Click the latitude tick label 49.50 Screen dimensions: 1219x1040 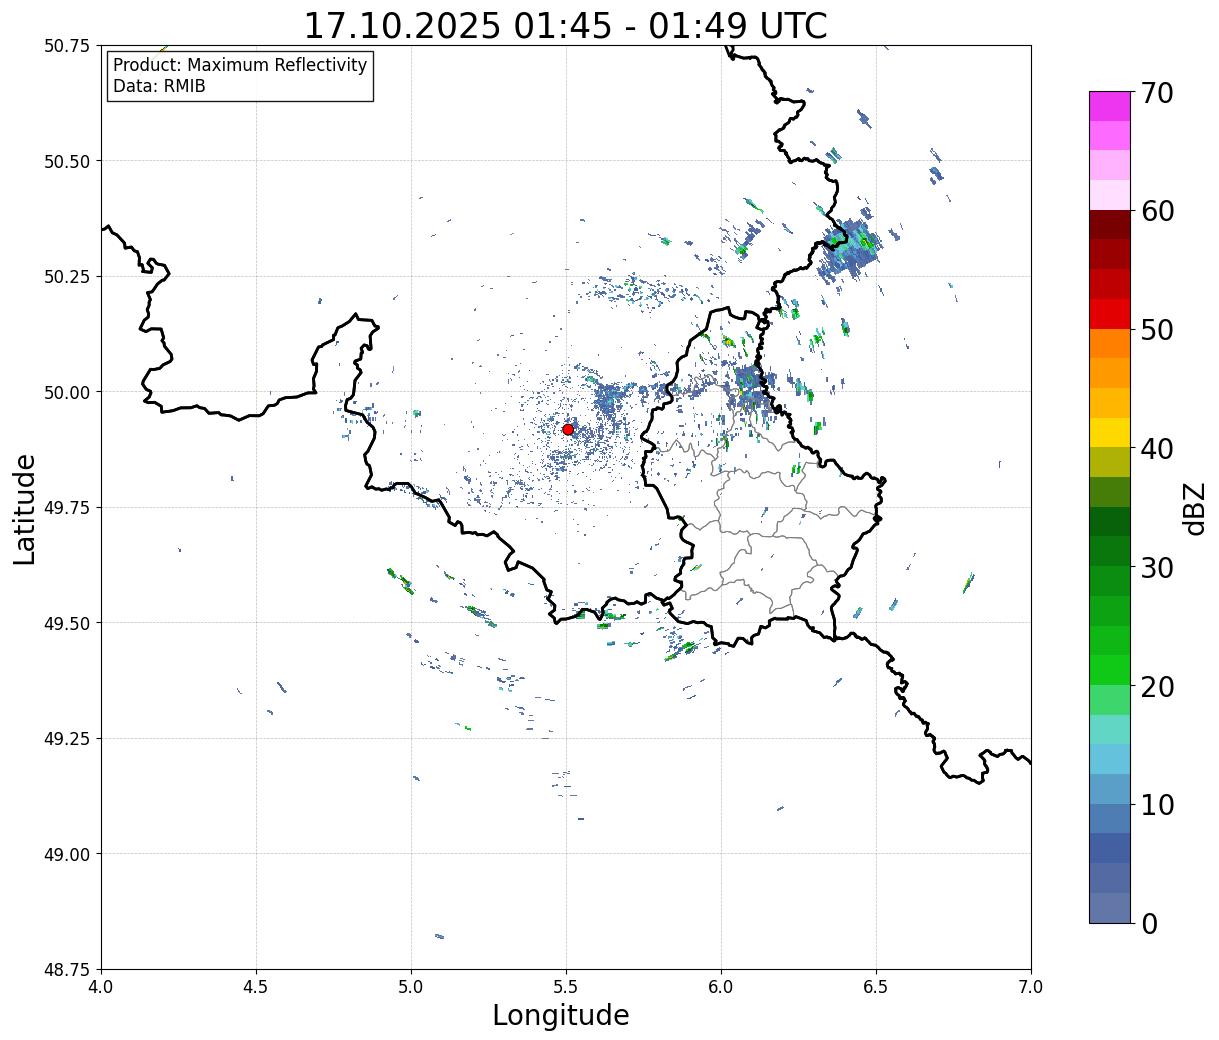point(67,623)
